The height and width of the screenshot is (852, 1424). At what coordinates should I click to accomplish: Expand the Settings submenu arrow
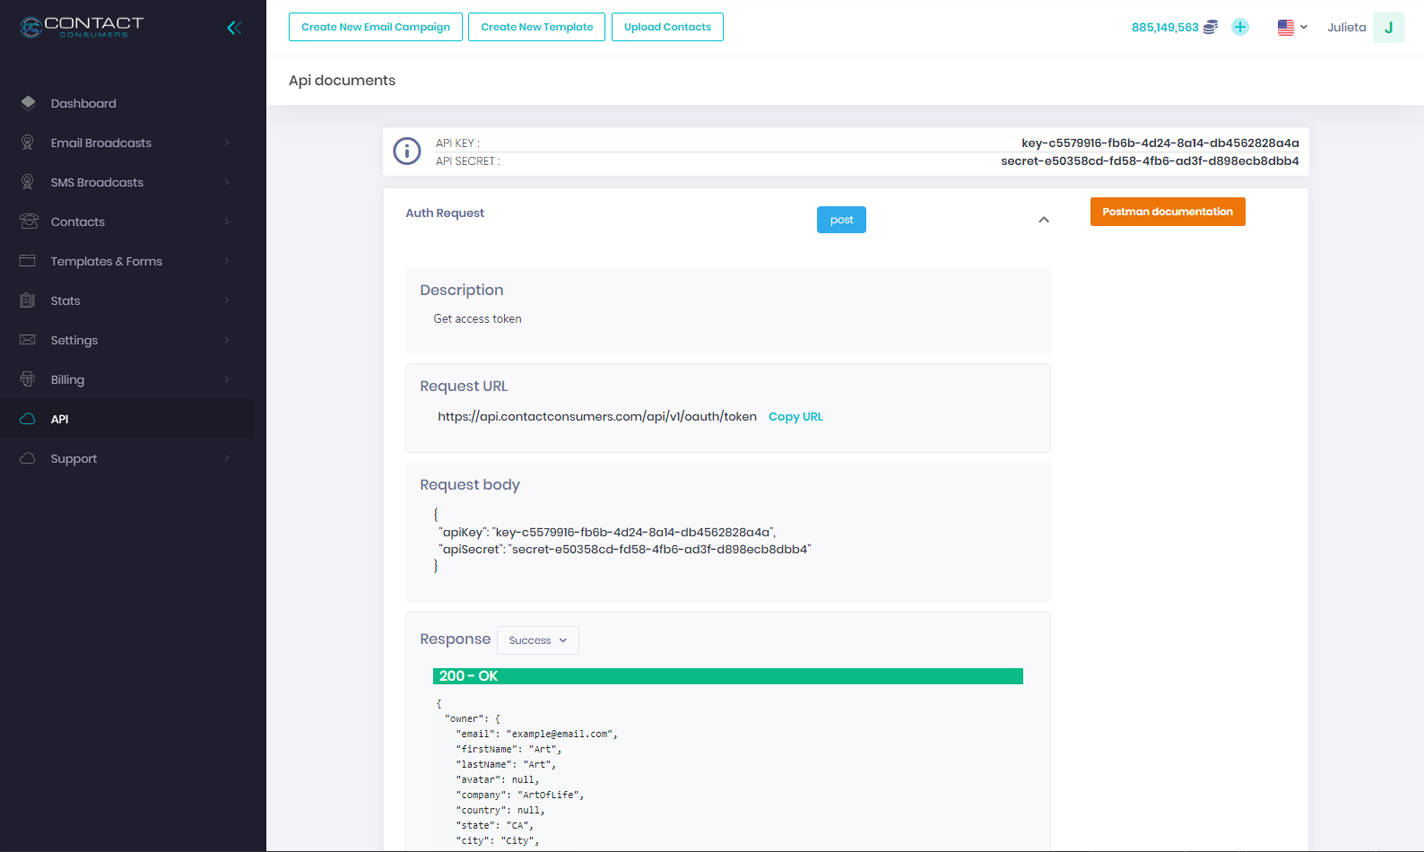point(227,340)
